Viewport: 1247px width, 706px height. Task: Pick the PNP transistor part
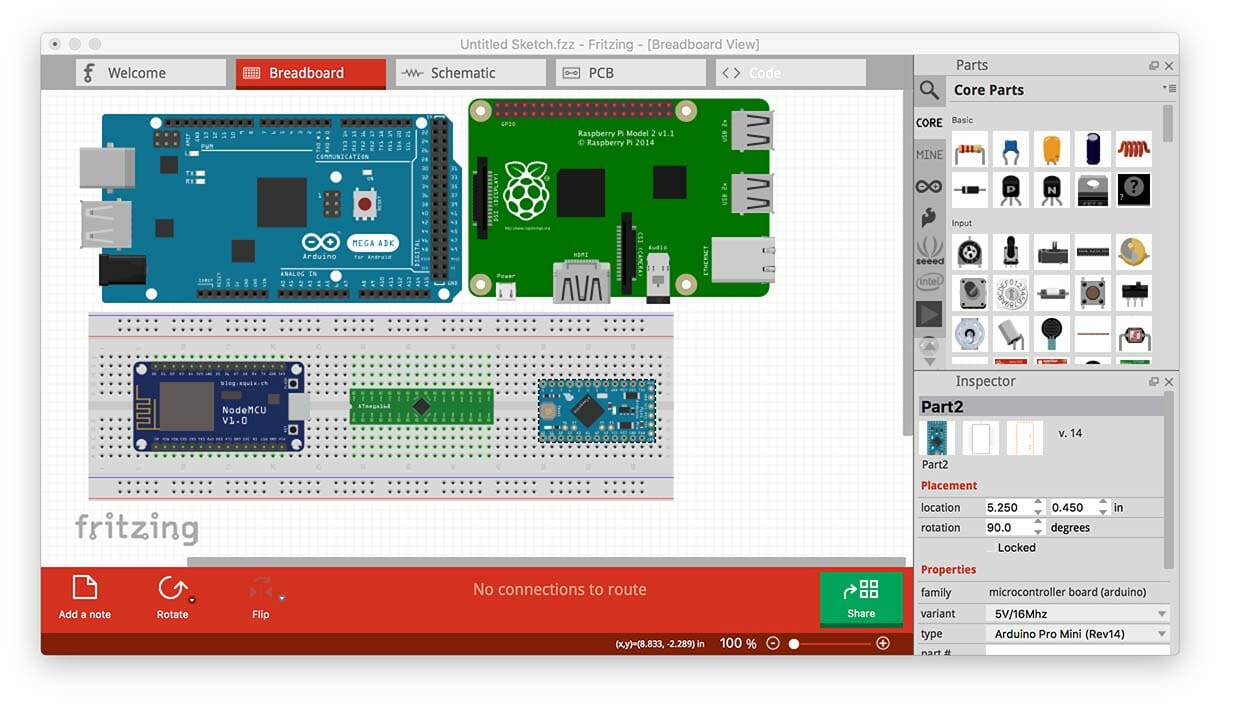coord(1010,190)
